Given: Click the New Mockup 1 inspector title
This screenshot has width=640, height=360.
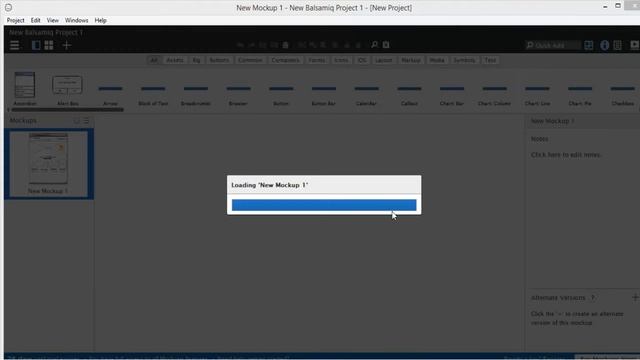Looking at the screenshot, I should (x=552, y=121).
